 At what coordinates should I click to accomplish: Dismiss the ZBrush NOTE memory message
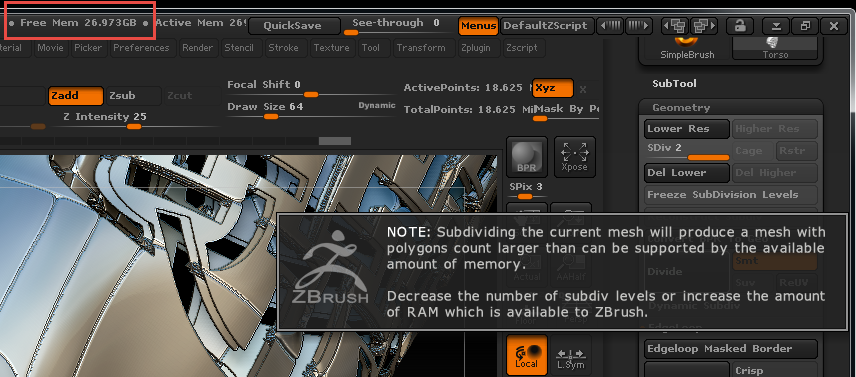click(x=563, y=271)
